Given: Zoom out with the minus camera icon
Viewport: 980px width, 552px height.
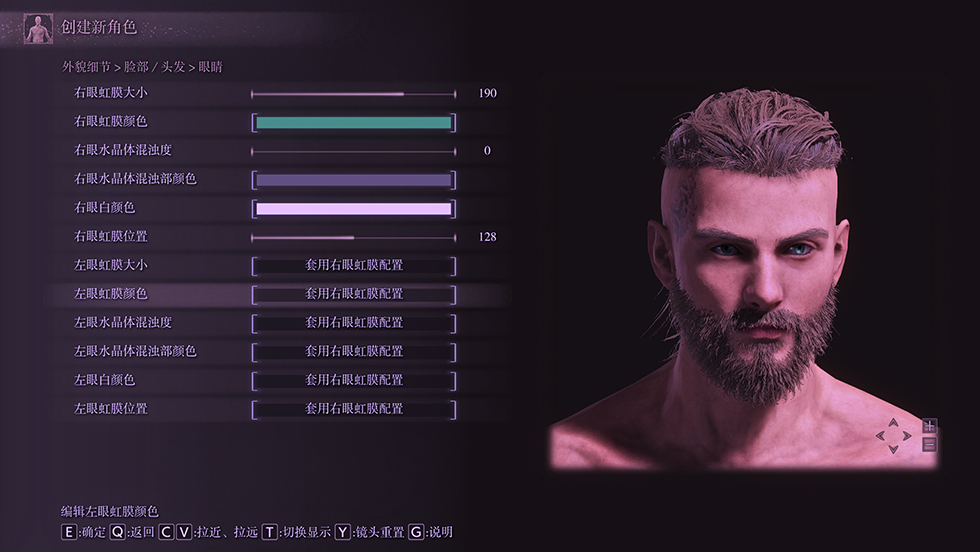Looking at the screenshot, I should coord(929,444).
